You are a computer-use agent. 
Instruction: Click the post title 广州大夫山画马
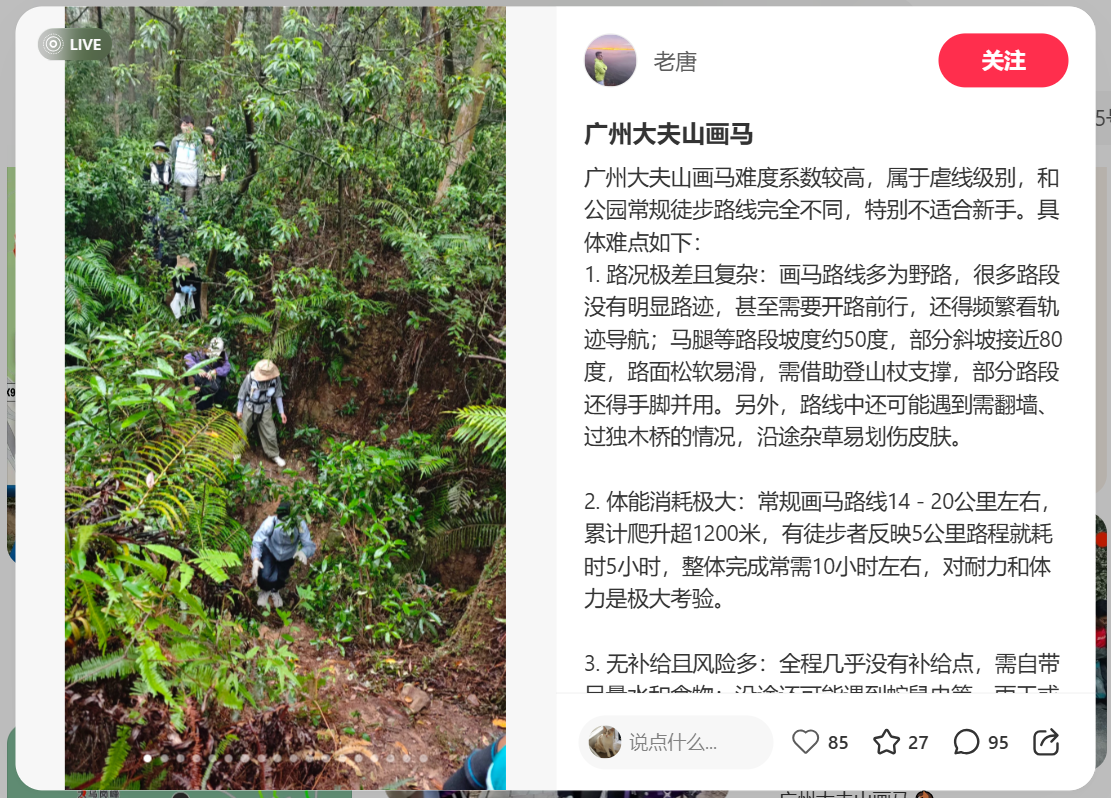[668, 134]
